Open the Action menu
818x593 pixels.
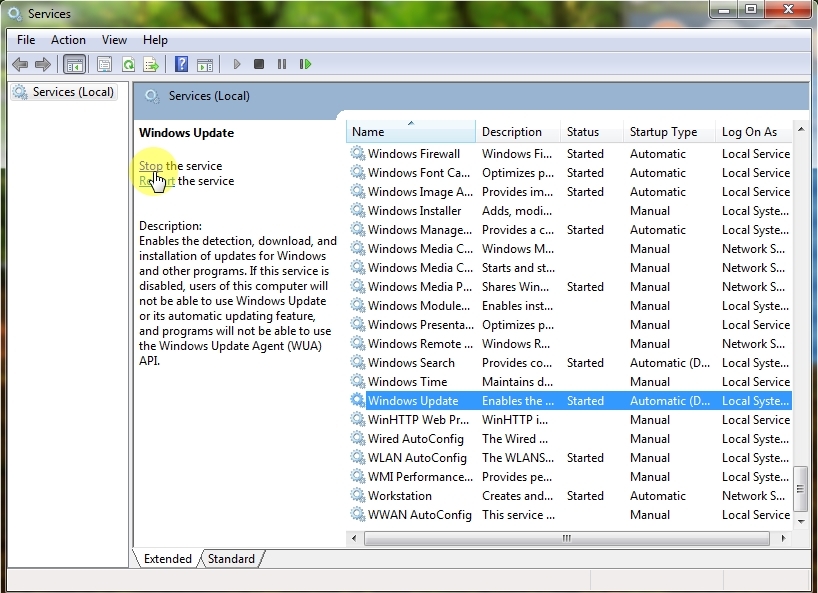68,40
